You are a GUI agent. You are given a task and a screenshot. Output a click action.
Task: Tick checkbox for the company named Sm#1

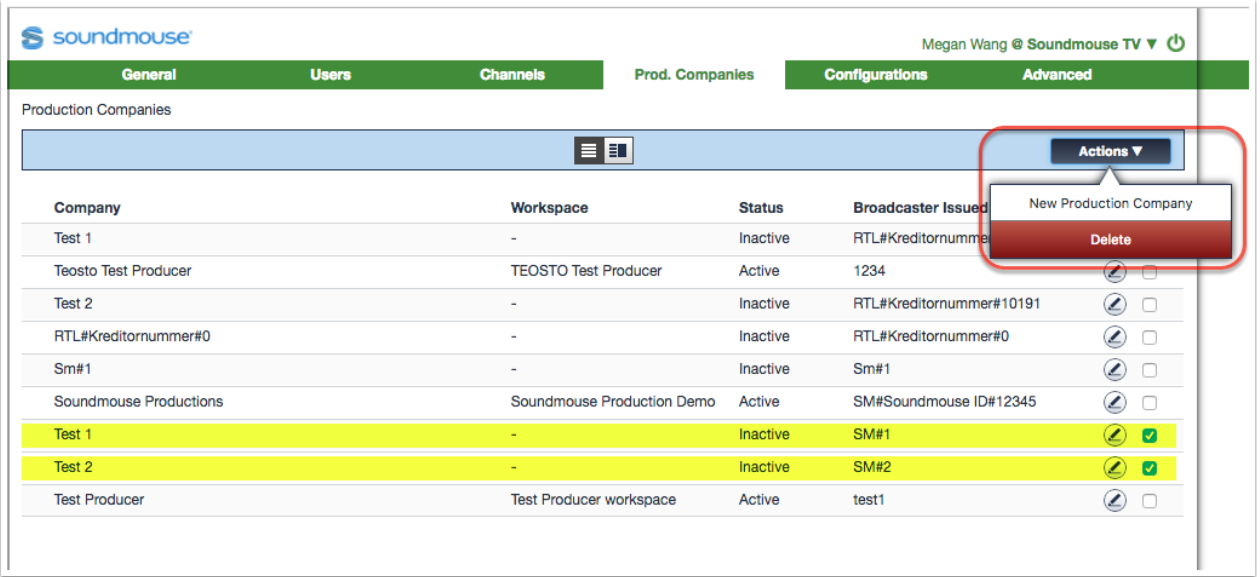pyautogui.click(x=1150, y=370)
